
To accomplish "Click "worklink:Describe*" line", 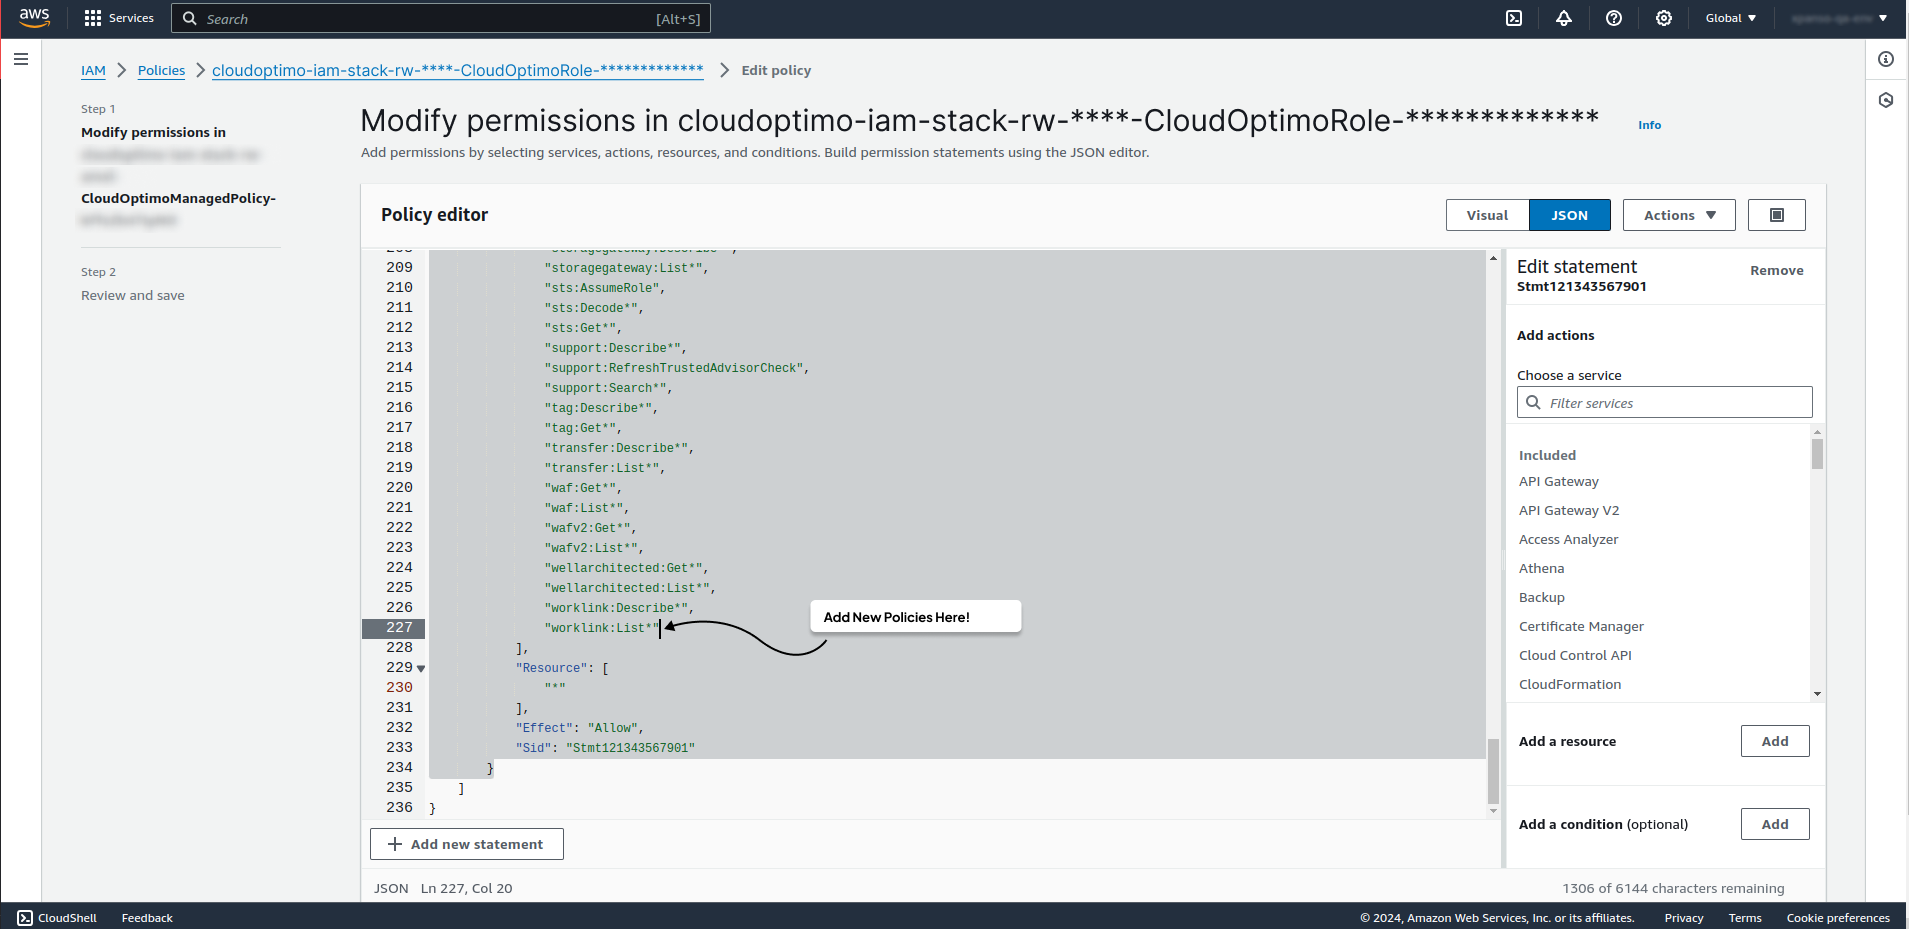I will point(619,608).
